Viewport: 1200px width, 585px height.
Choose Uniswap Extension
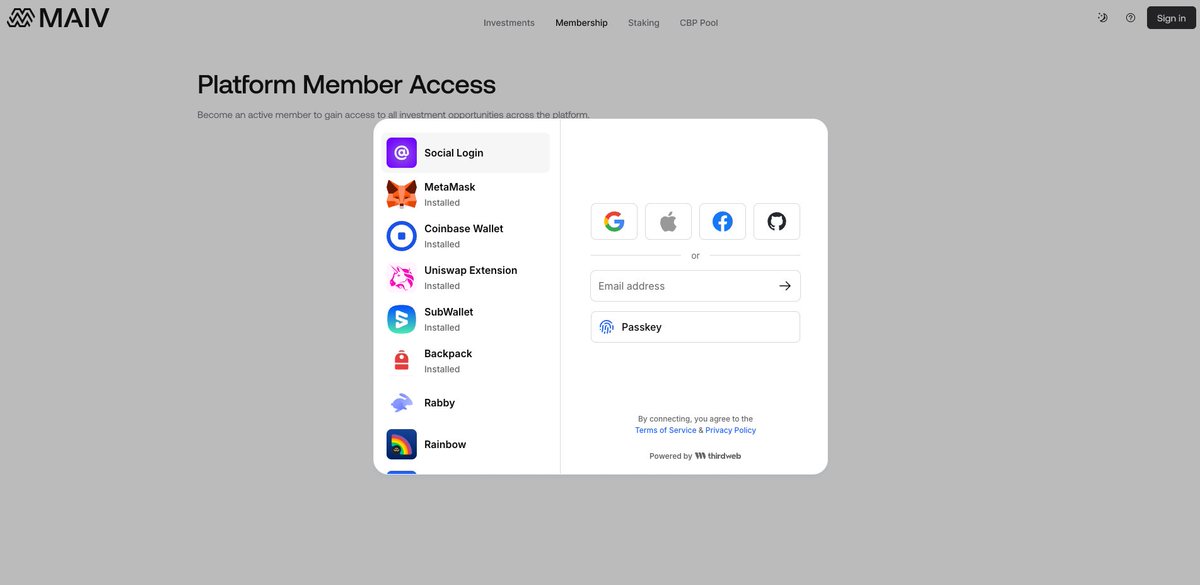pyautogui.click(x=466, y=277)
